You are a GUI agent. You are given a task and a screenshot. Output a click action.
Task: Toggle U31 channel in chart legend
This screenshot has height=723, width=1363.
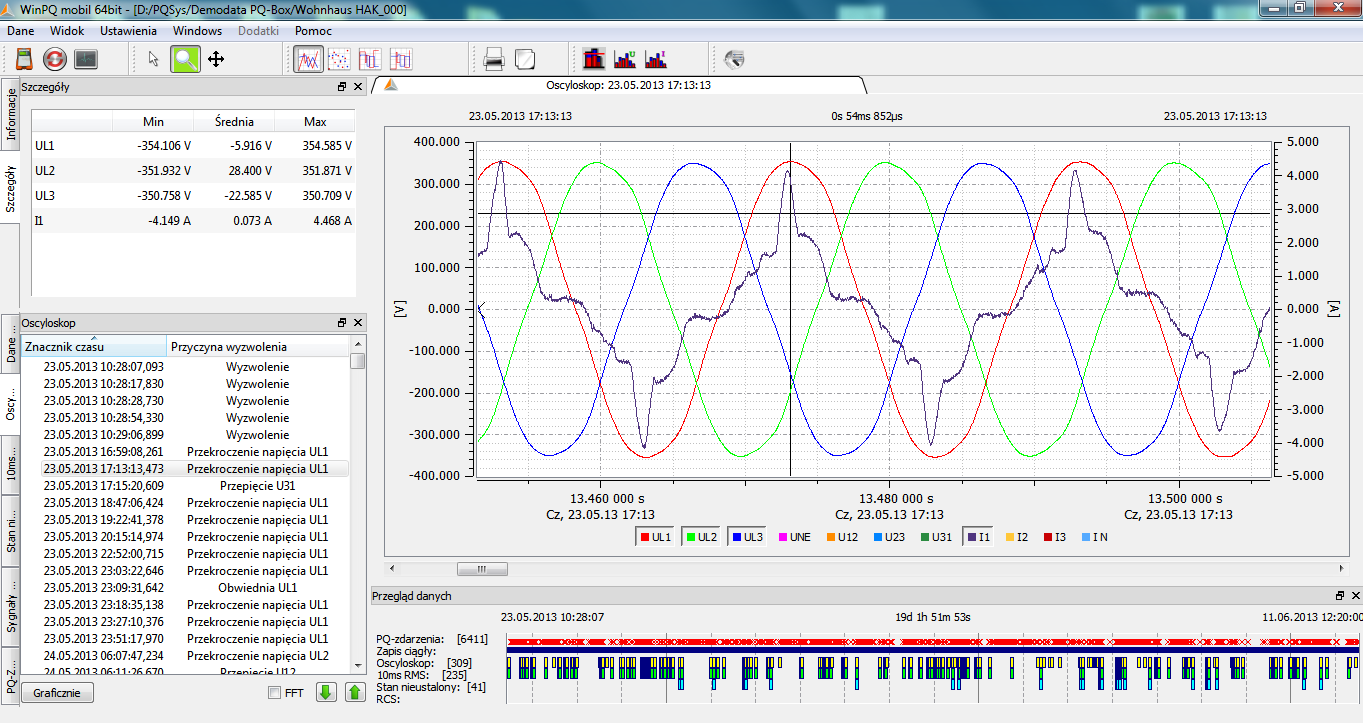[x=938, y=537]
